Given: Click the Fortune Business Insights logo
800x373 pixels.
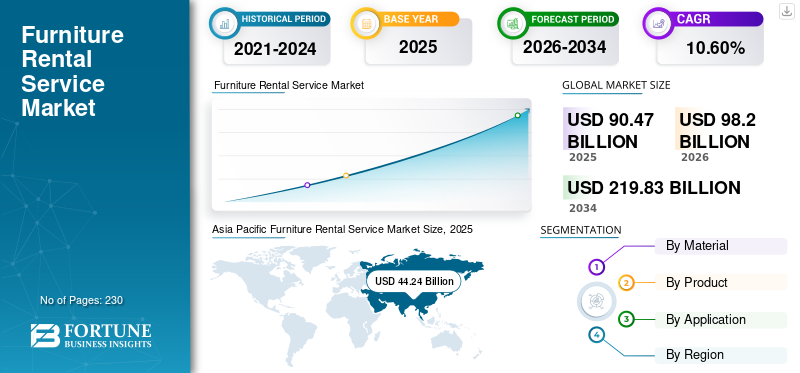Looking at the screenshot, I should (x=91, y=336).
